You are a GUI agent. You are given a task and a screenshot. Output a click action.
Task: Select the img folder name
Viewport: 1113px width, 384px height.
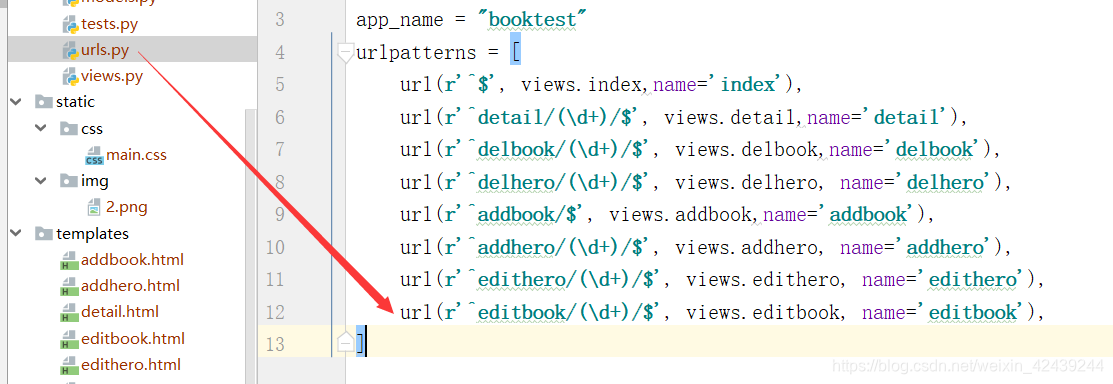(x=94, y=181)
